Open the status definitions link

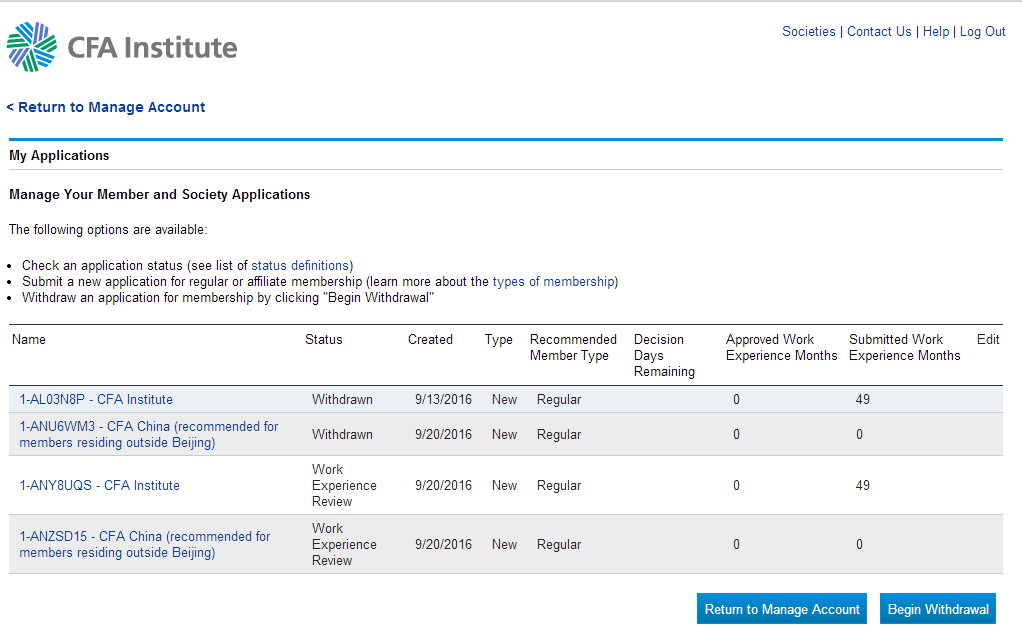(x=300, y=266)
